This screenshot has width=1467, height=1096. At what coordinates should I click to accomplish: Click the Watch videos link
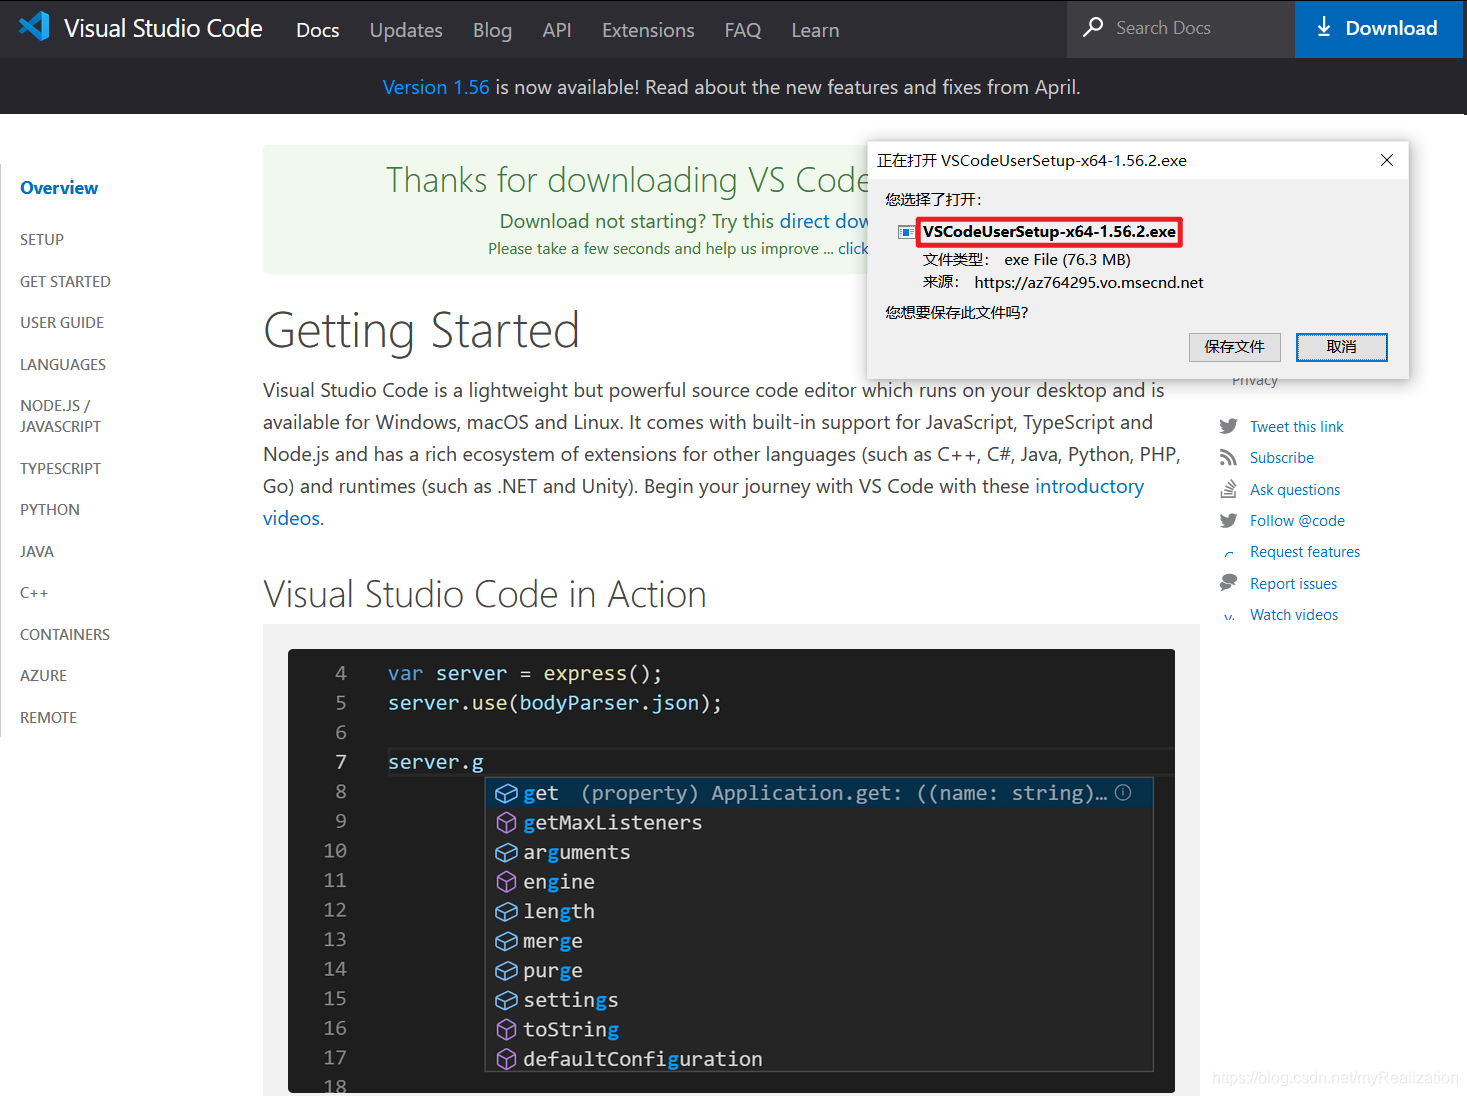pyautogui.click(x=1294, y=615)
